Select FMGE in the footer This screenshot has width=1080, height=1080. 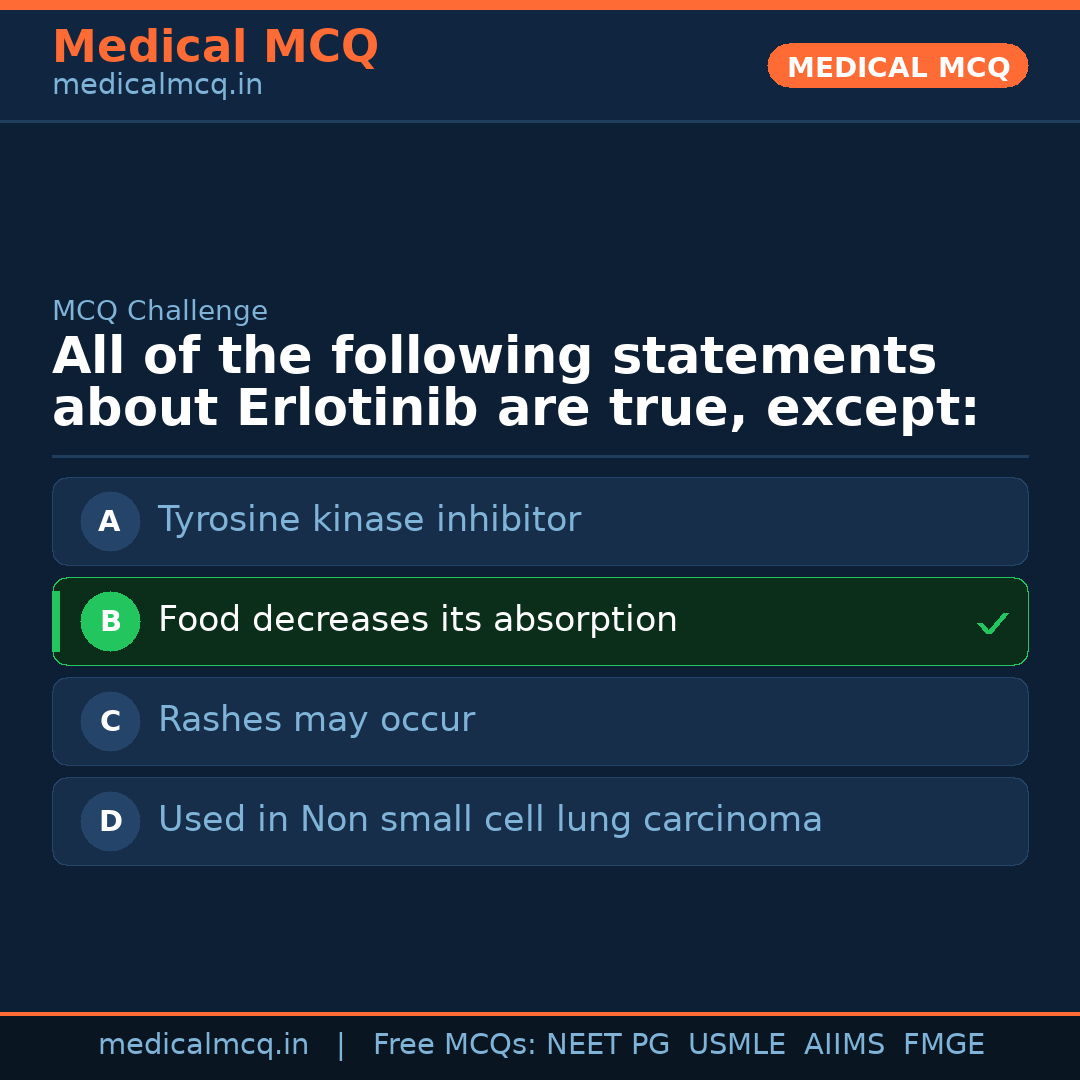click(943, 1045)
